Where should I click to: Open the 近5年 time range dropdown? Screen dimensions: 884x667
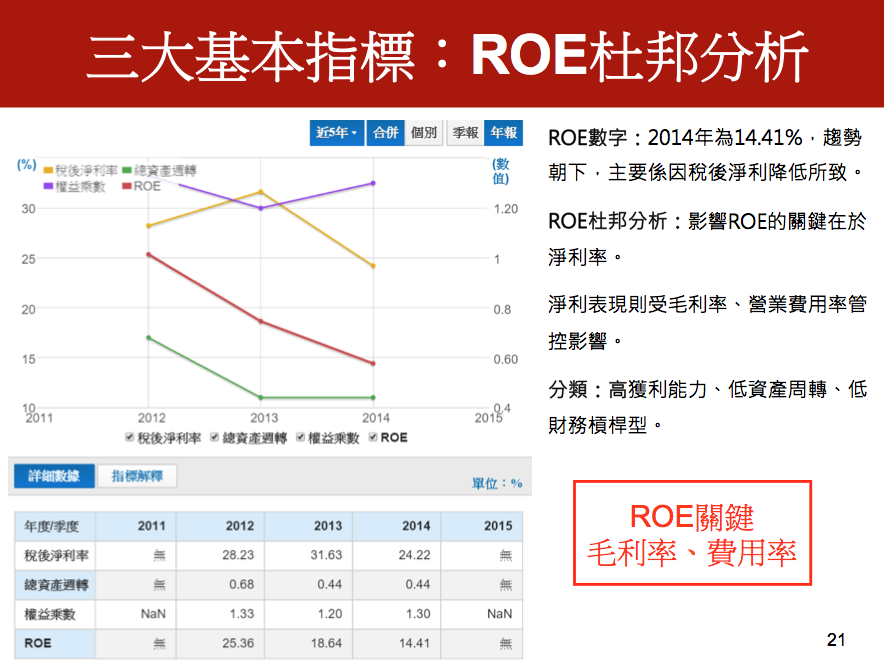pyautogui.click(x=337, y=132)
